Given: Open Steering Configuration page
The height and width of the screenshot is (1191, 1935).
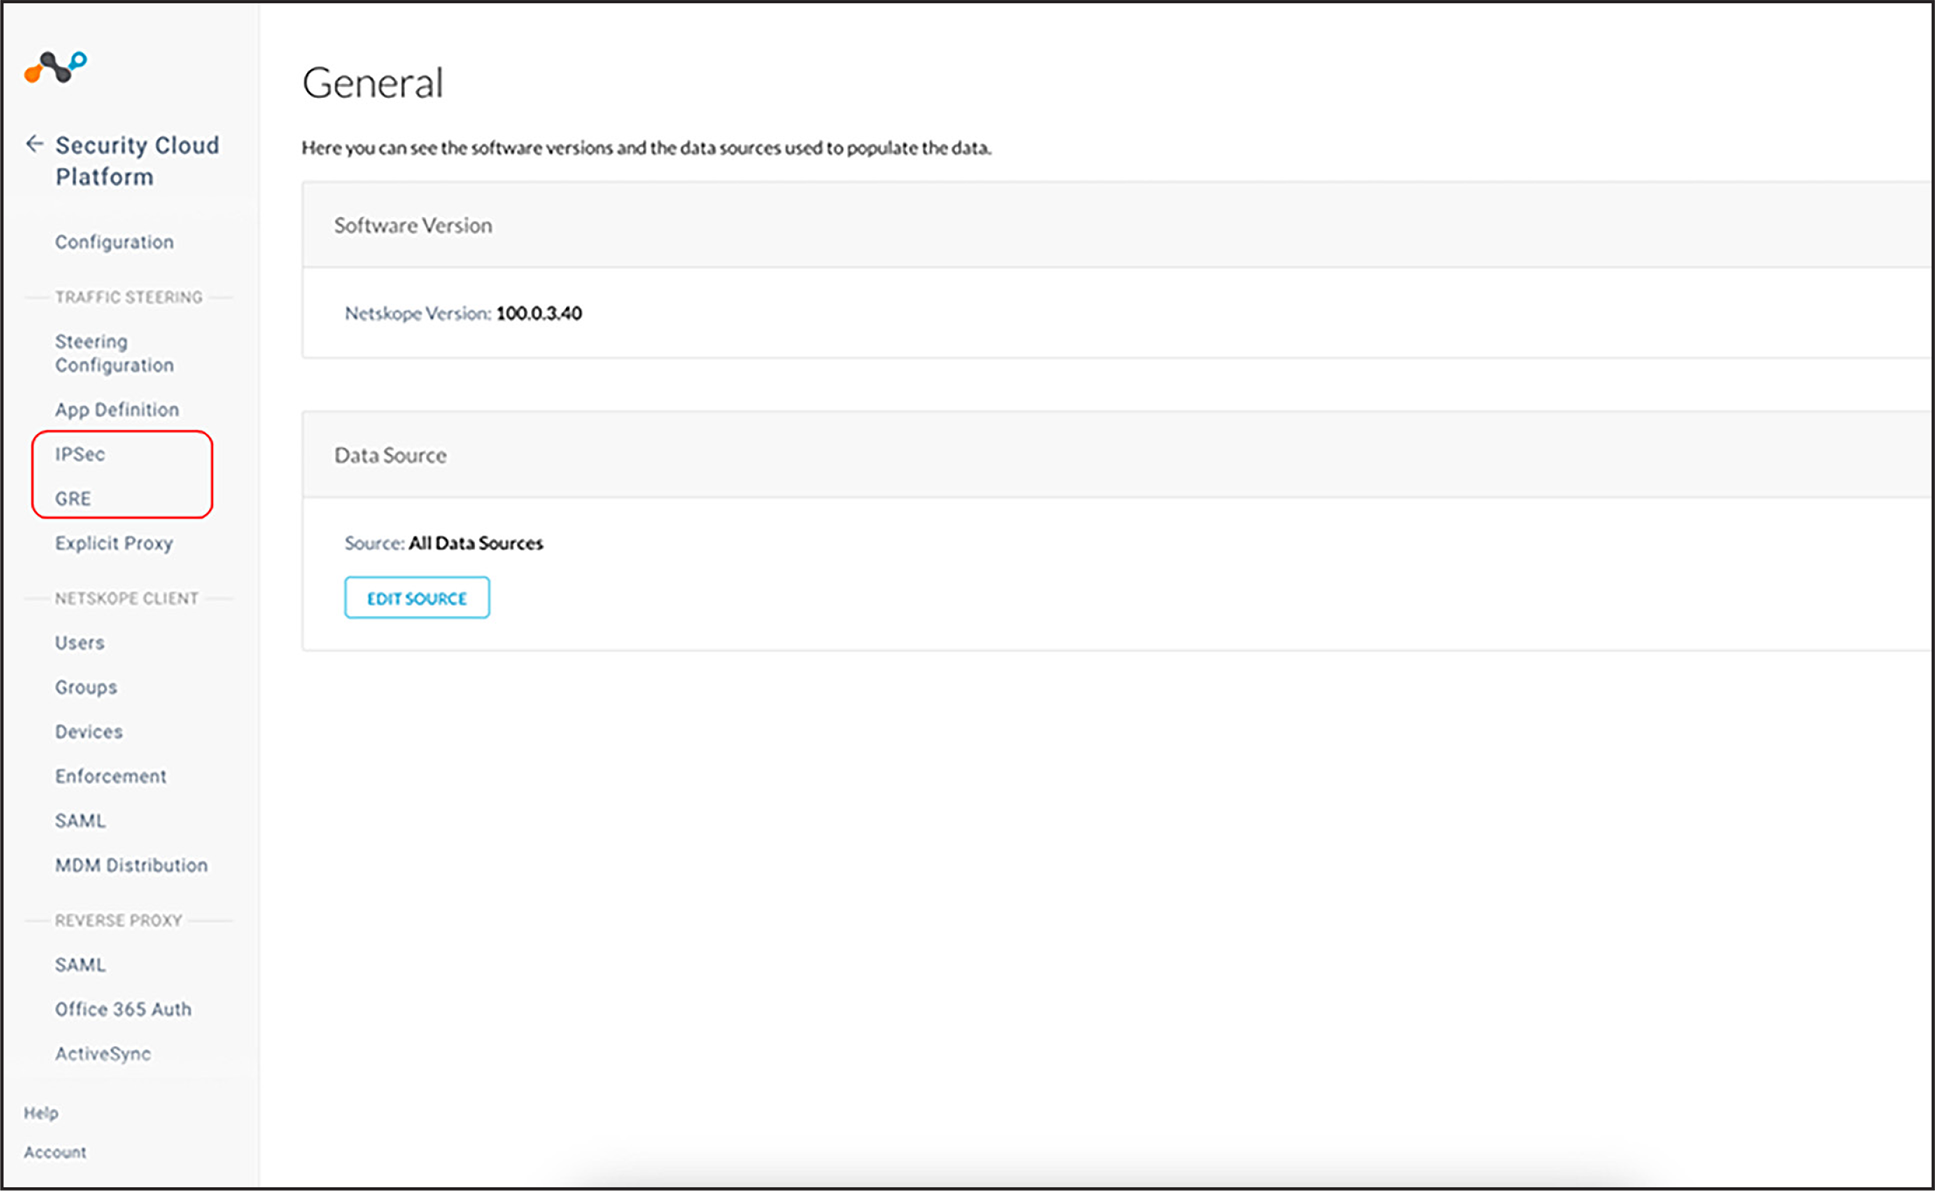Looking at the screenshot, I should coord(114,353).
